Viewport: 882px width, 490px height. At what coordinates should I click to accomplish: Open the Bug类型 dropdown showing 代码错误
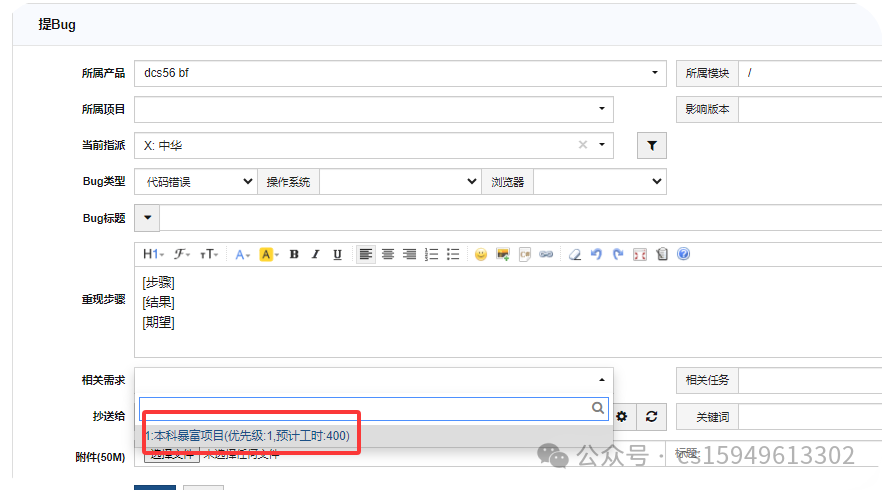196,182
